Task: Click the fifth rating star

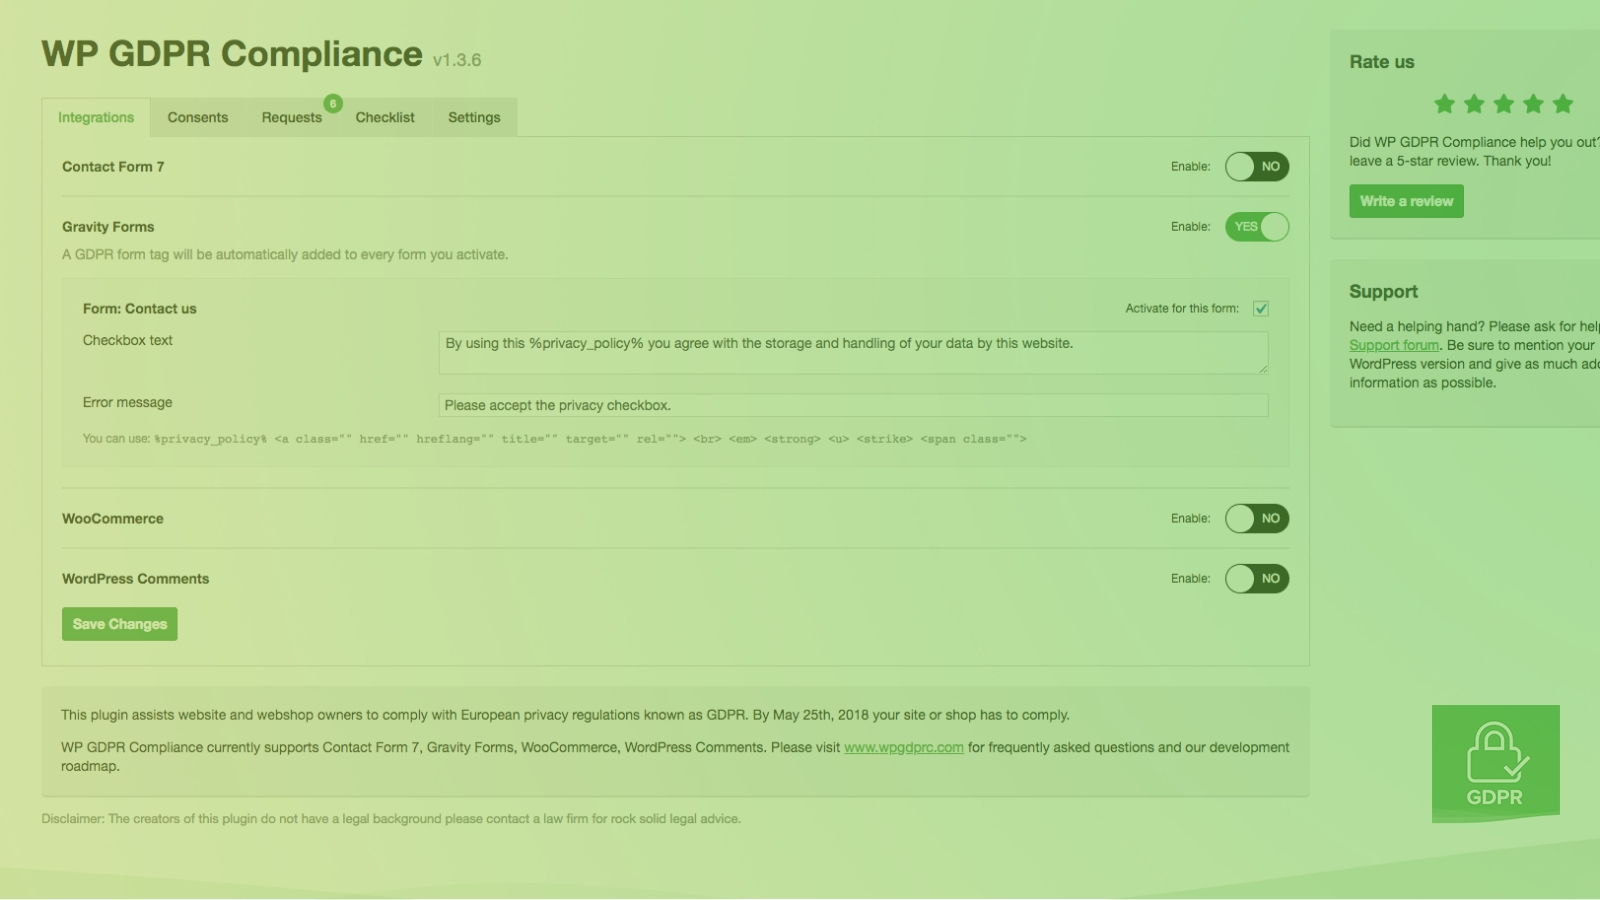Action: [x=1563, y=104]
